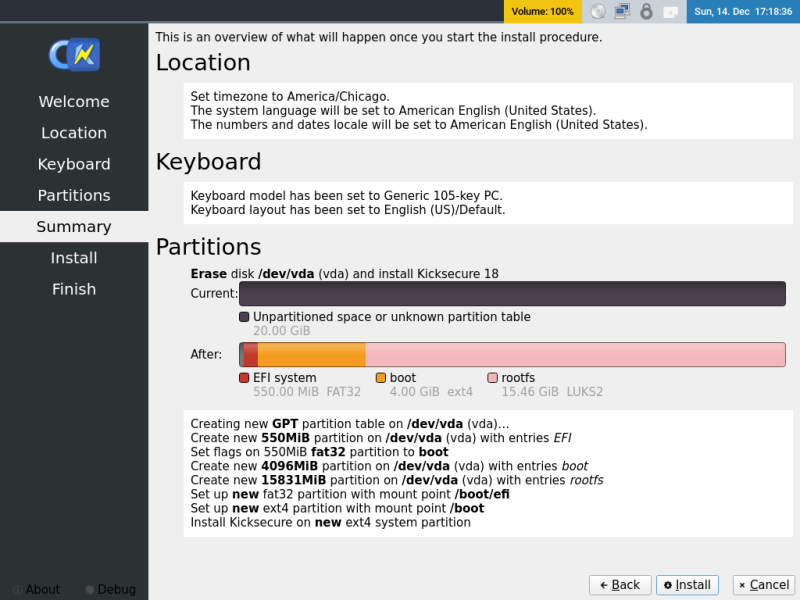800x600 pixels.
Task: Open the network monitor tray icon
Action: tap(622, 11)
